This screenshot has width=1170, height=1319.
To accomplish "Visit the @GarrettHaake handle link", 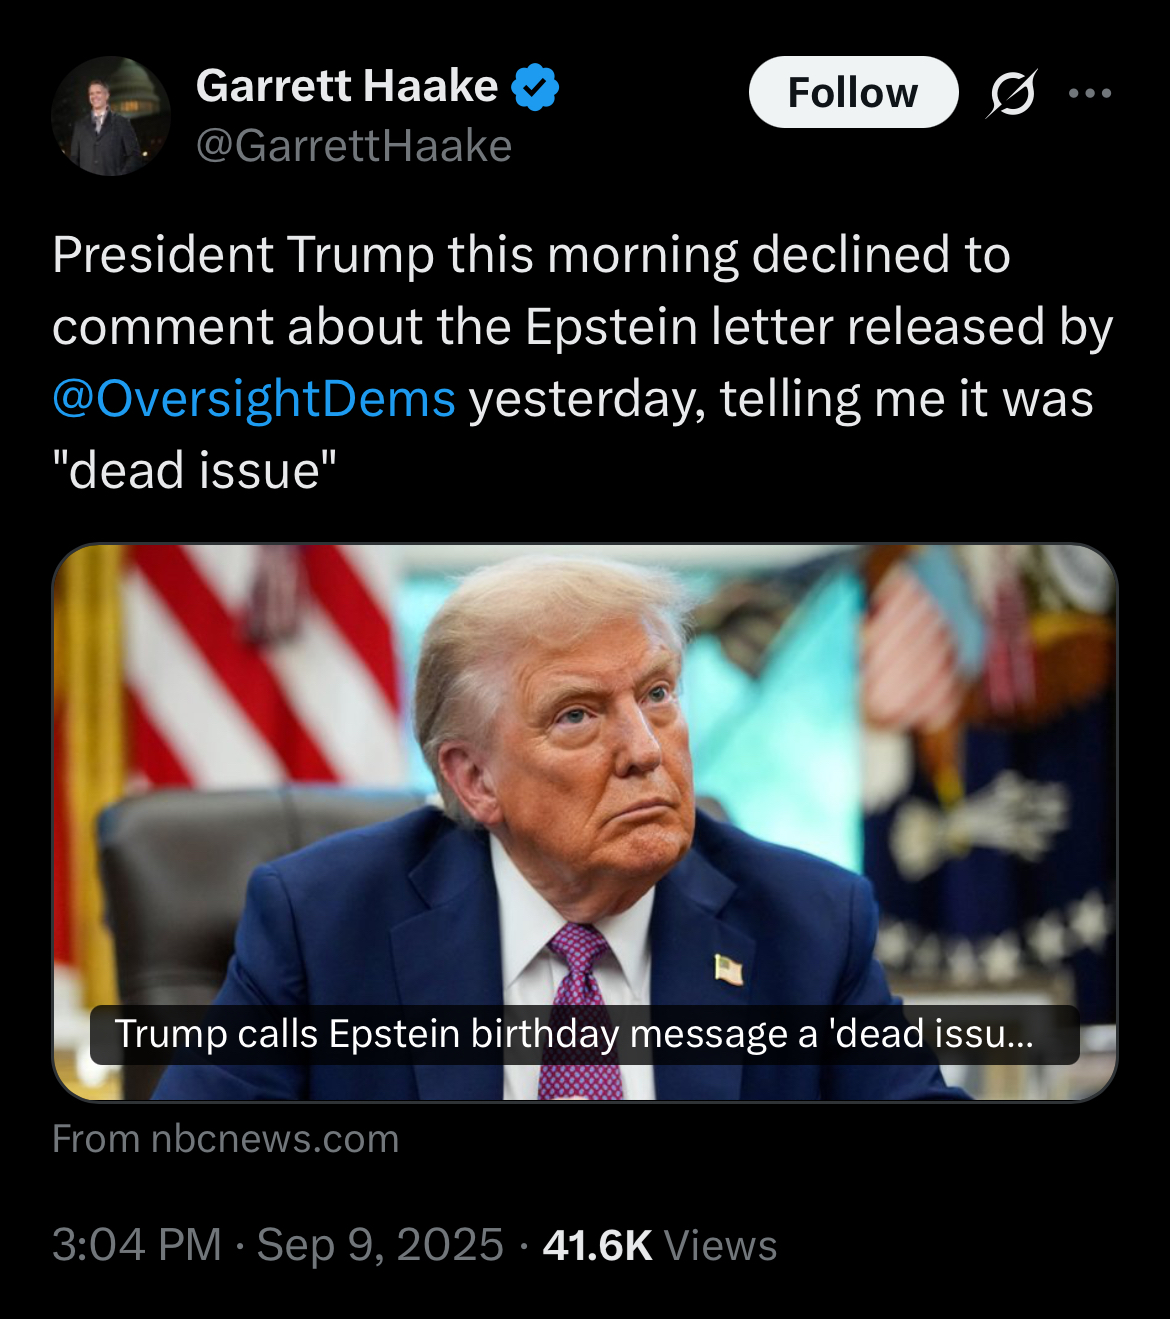I will click(354, 146).
